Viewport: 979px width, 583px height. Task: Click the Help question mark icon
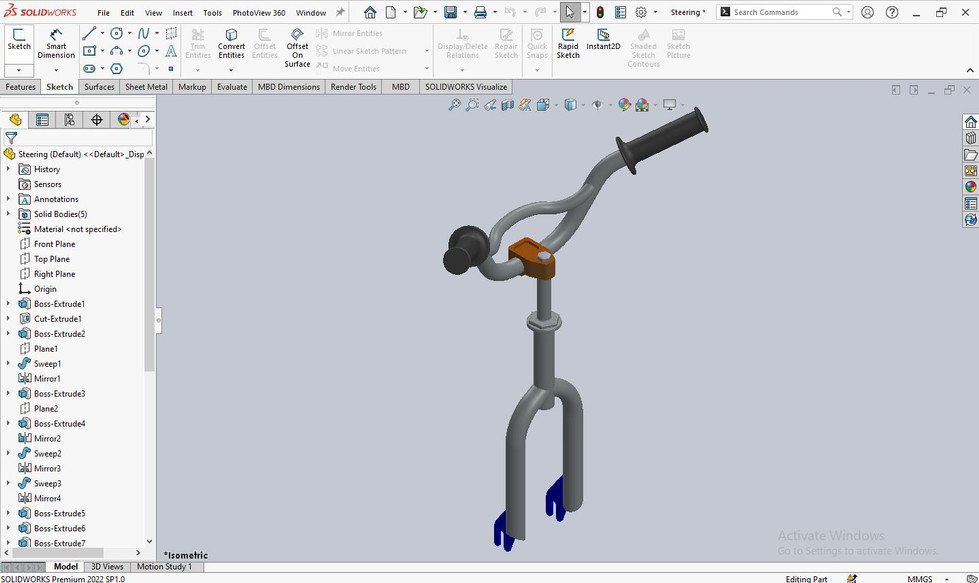(x=892, y=12)
